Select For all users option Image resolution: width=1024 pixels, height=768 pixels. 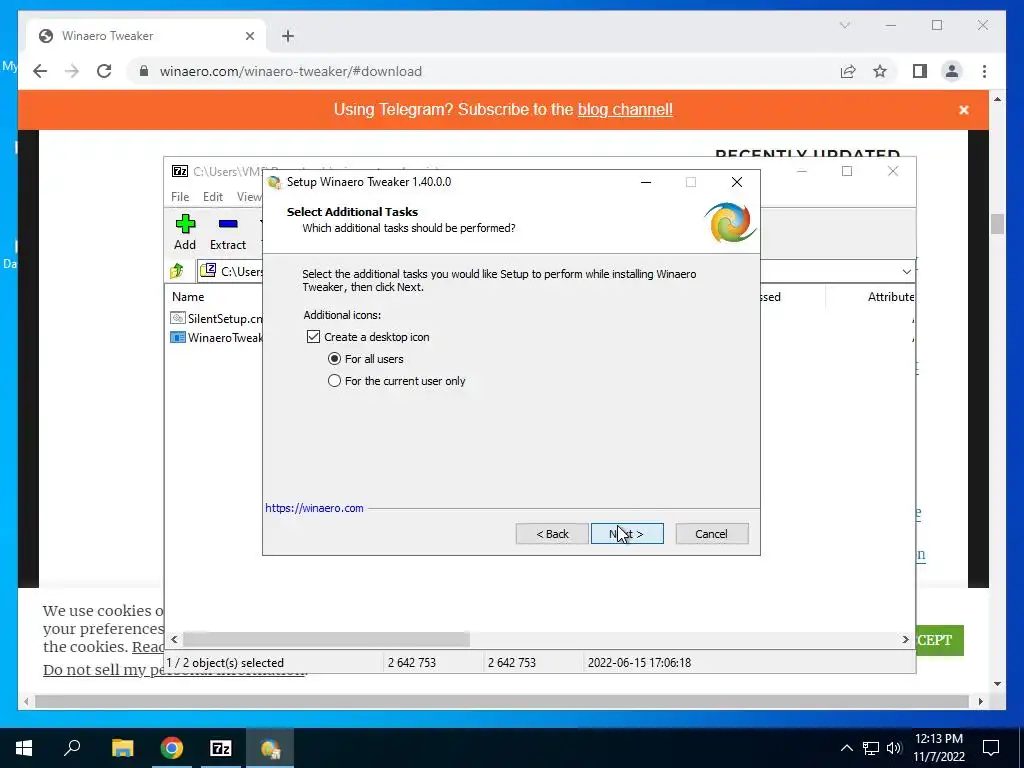pyautogui.click(x=334, y=359)
